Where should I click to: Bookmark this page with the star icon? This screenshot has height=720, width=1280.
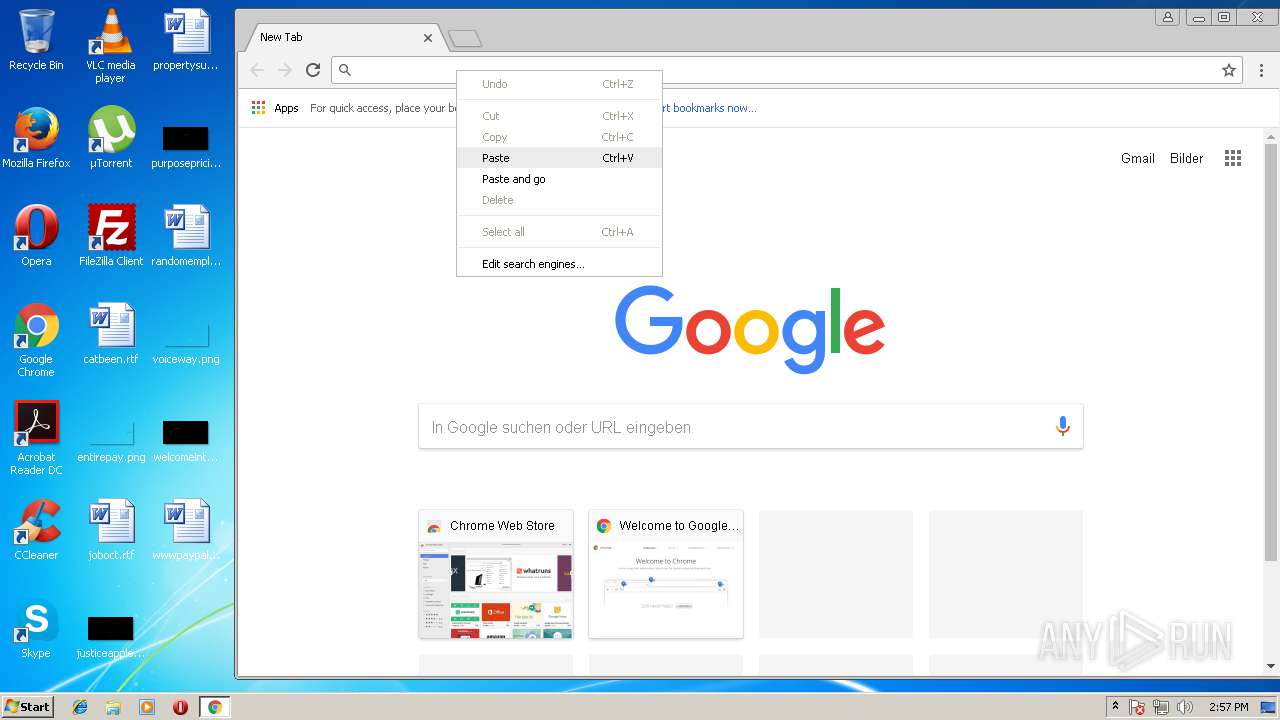point(1229,70)
